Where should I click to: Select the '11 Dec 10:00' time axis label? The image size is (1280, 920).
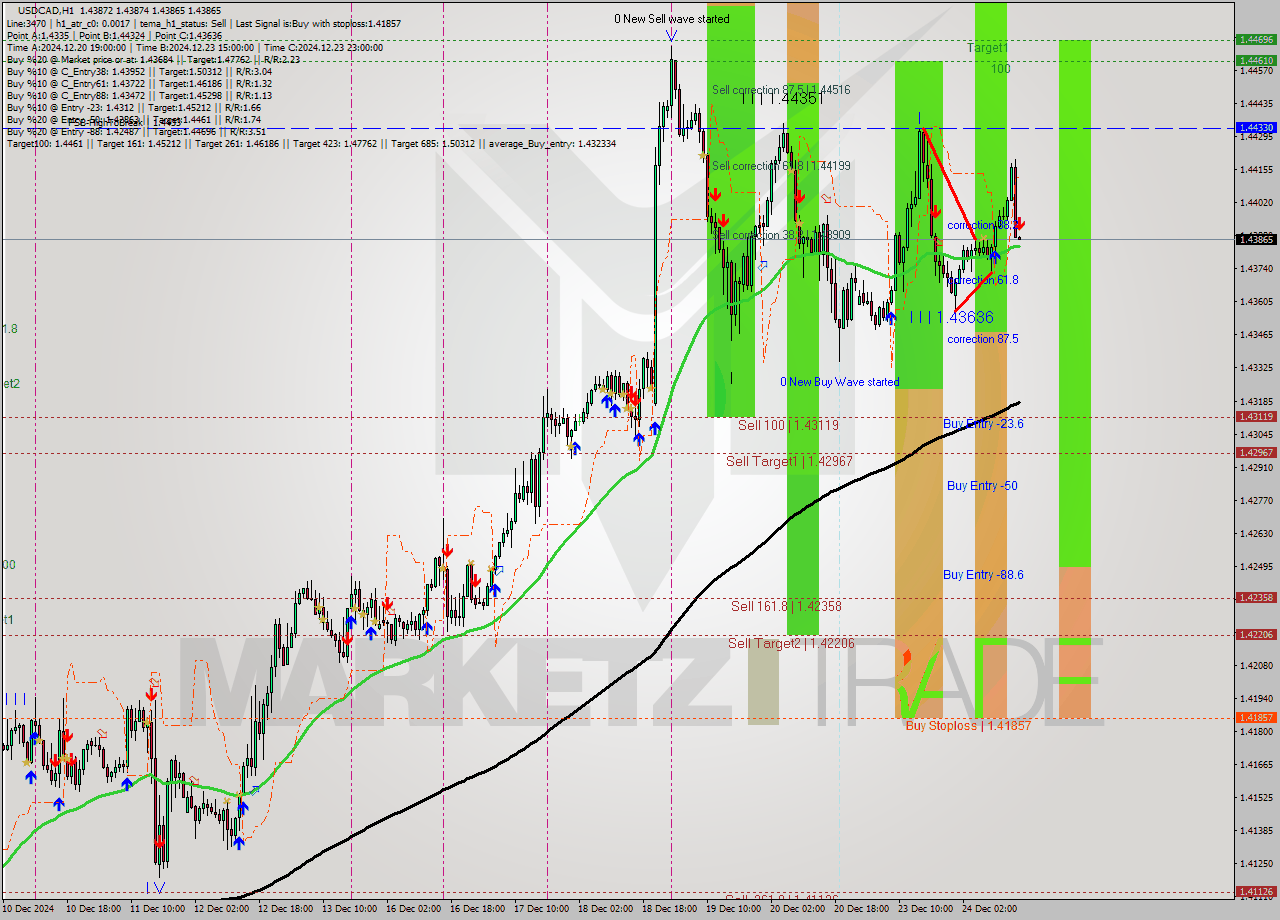159,909
